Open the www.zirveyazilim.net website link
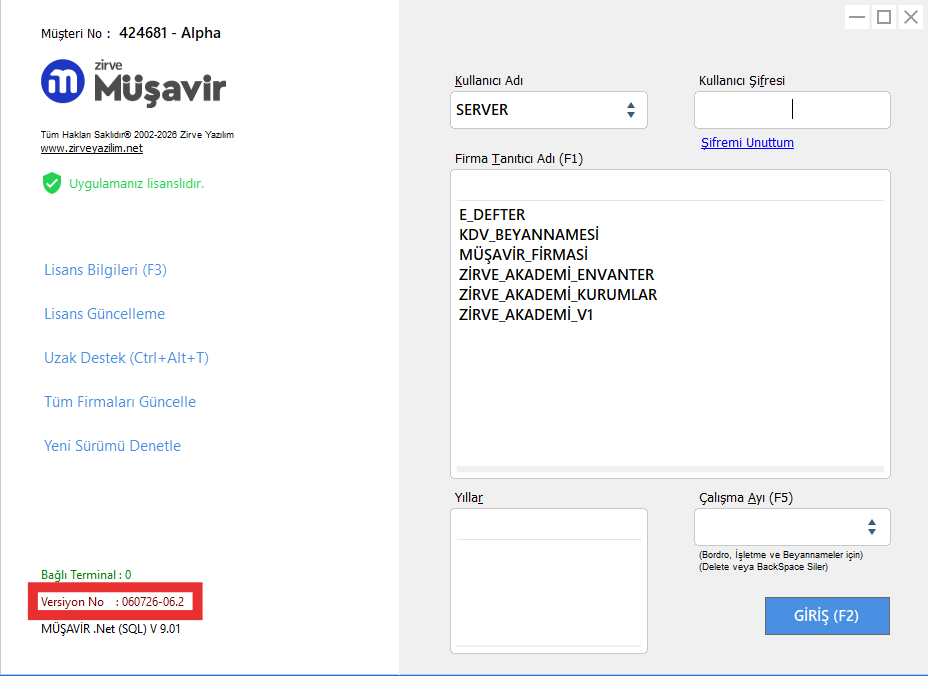This screenshot has height=676, width=928. pyautogui.click(x=92, y=149)
